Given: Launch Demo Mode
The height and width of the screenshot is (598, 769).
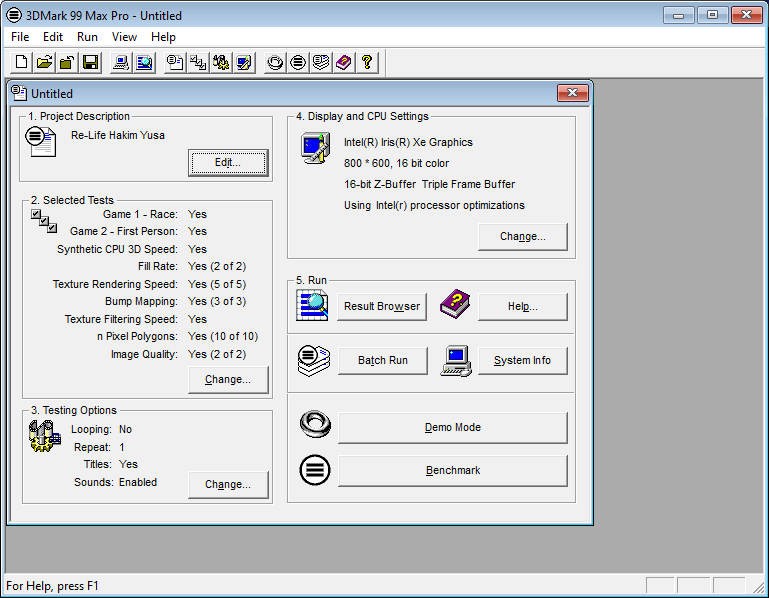Looking at the screenshot, I should click(453, 428).
